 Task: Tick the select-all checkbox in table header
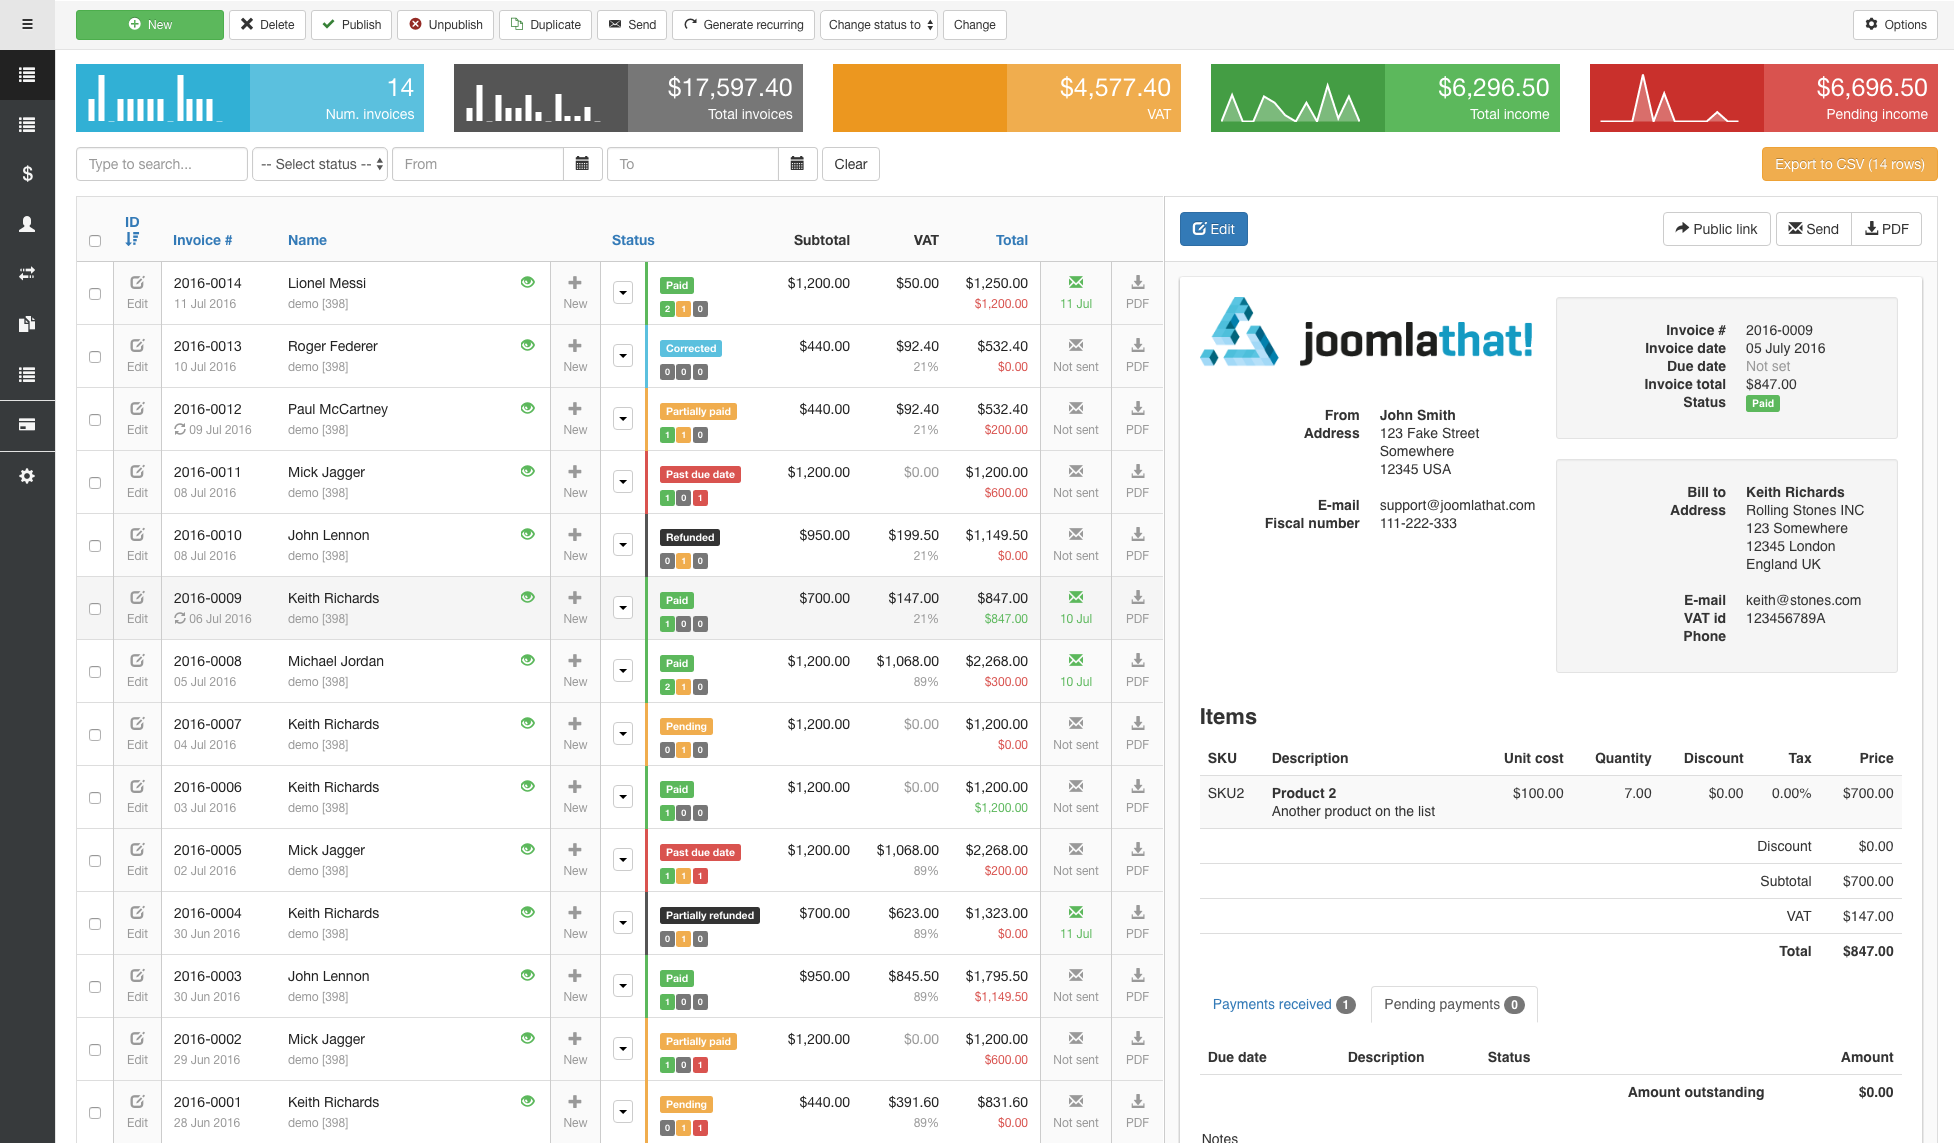pyautogui.click(x=95, y=241)
